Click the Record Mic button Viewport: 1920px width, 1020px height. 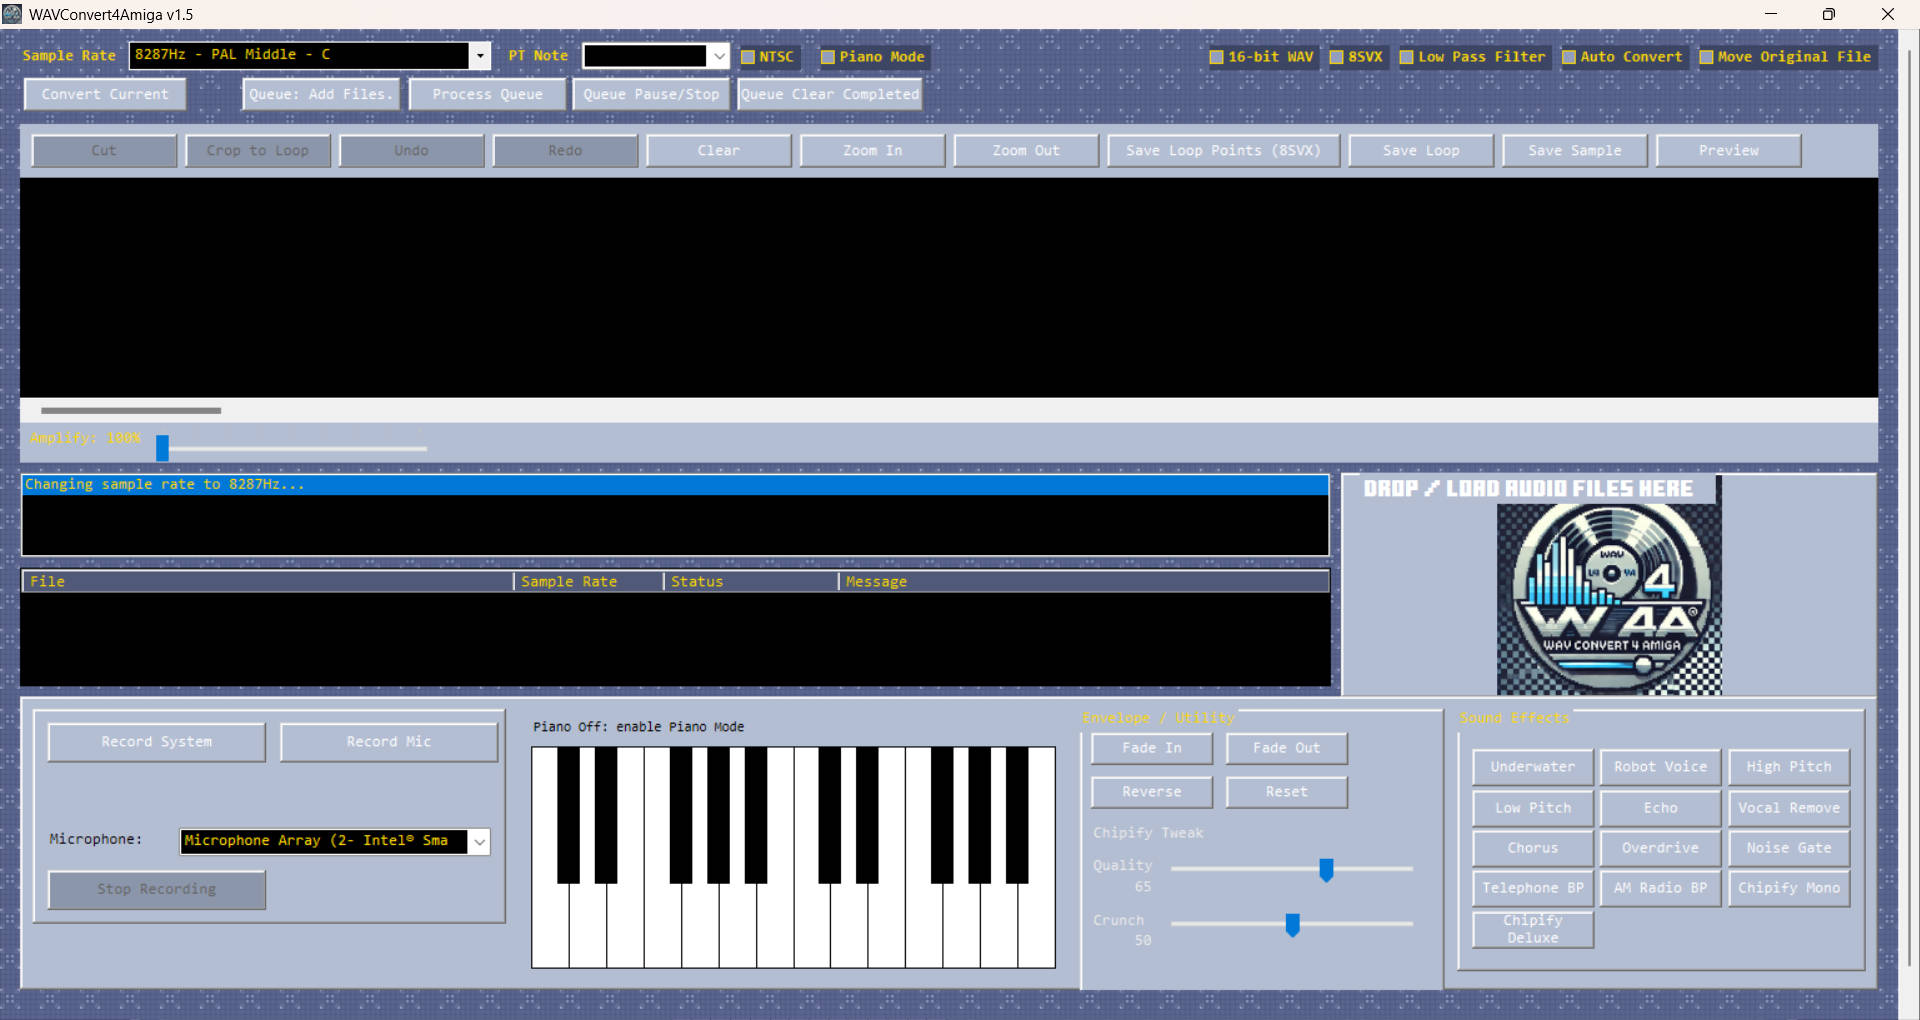coord(389,742)
